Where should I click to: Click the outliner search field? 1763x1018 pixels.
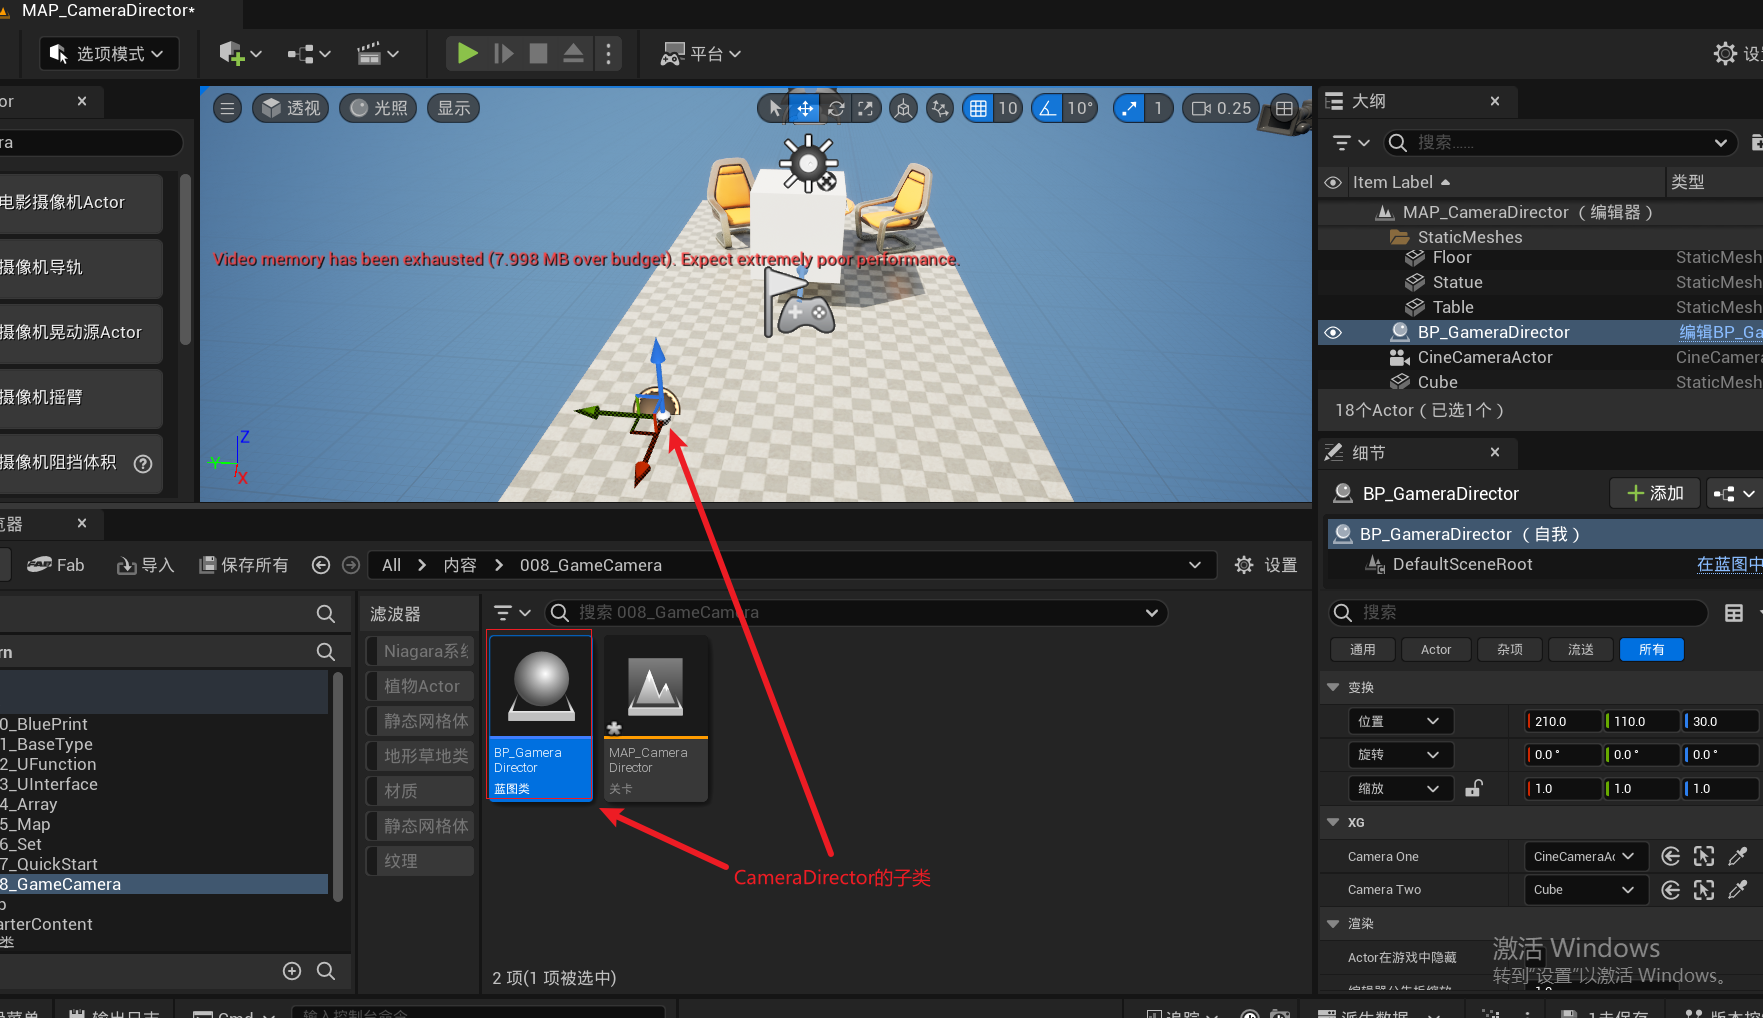tap(1558, 143)
